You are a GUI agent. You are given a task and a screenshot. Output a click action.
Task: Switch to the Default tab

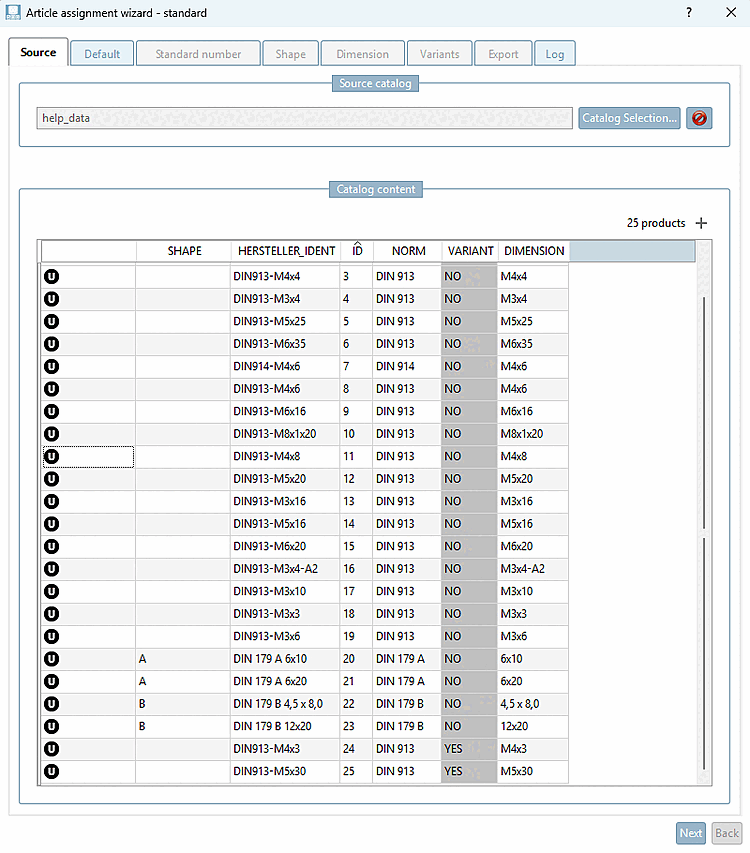[102, 54]
